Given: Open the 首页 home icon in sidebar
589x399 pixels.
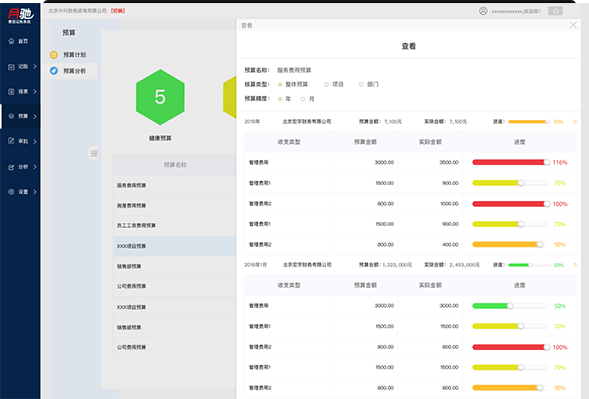Looking at the screenshot, I should click(11, 41).
